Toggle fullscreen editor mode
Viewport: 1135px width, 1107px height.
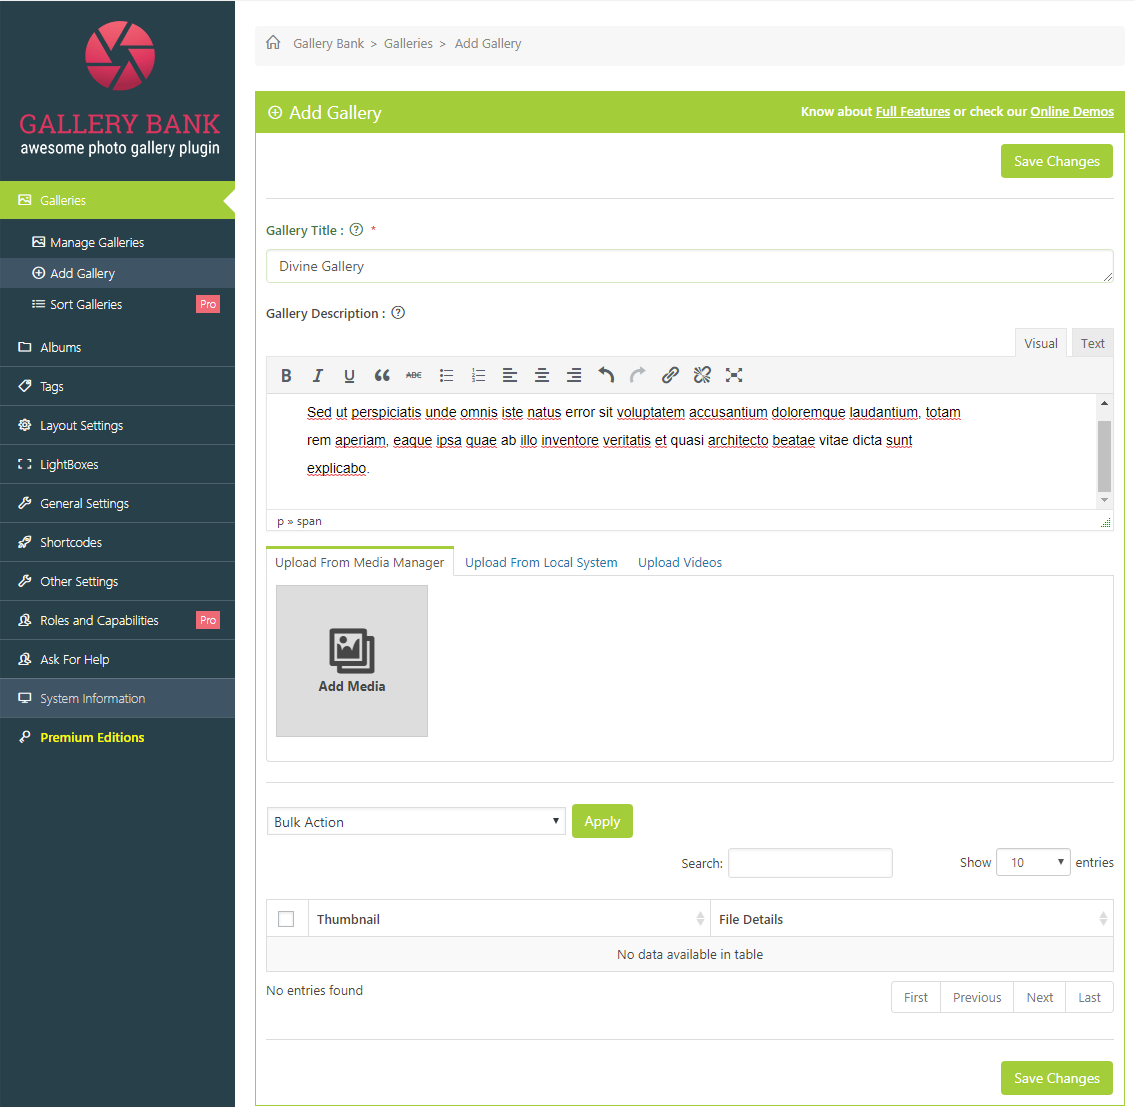tap(734, 375)
